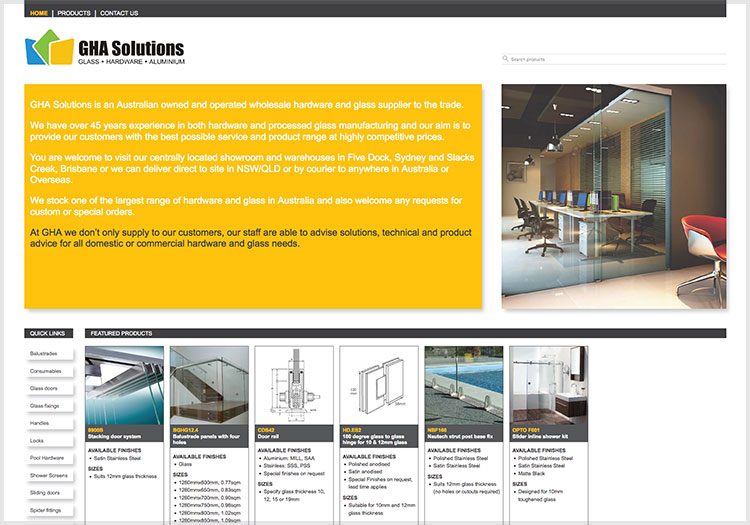
Task: Click 'Nautech strut post base fix' title
Action: (x=460, y=437)
